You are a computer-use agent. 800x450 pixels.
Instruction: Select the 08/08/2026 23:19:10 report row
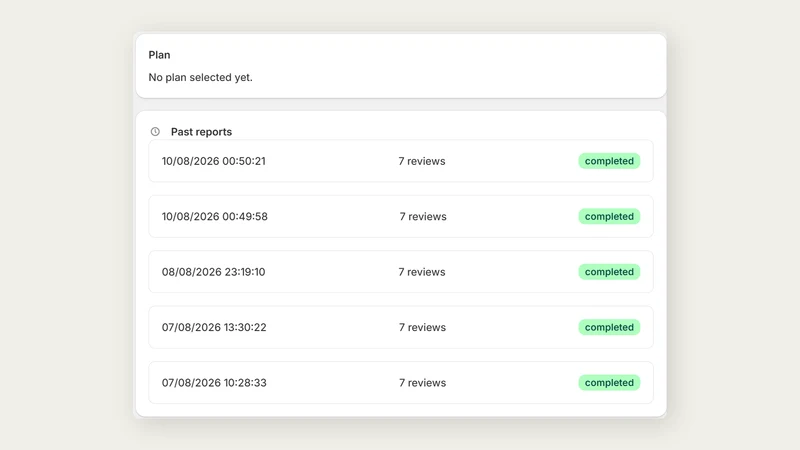tap(401, 271)
